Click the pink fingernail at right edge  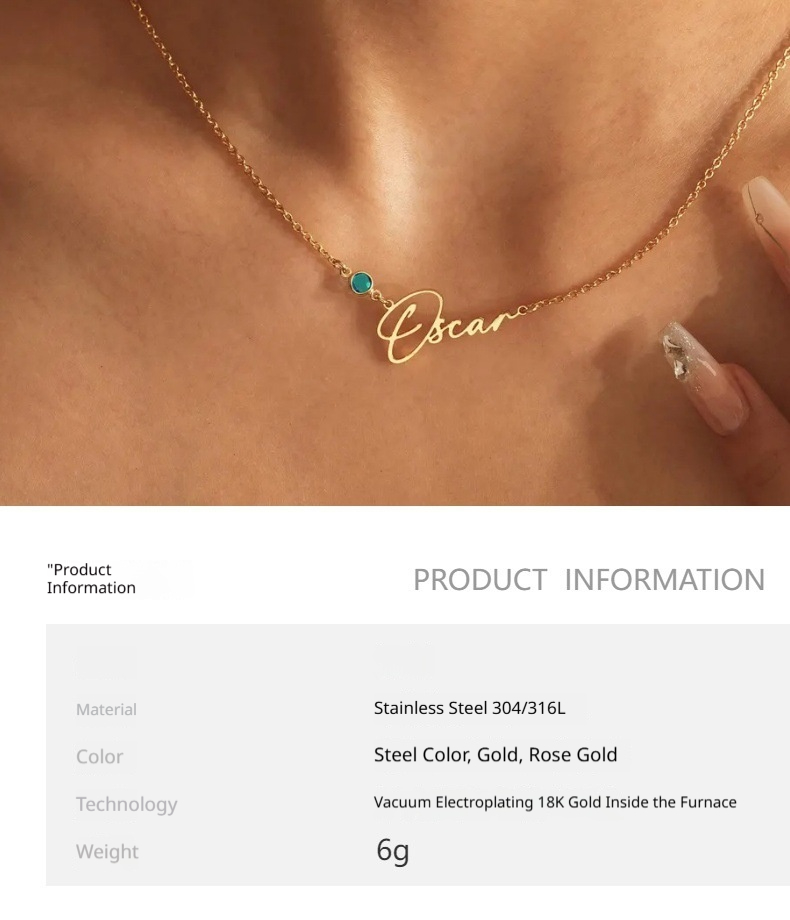coord(769,223)
